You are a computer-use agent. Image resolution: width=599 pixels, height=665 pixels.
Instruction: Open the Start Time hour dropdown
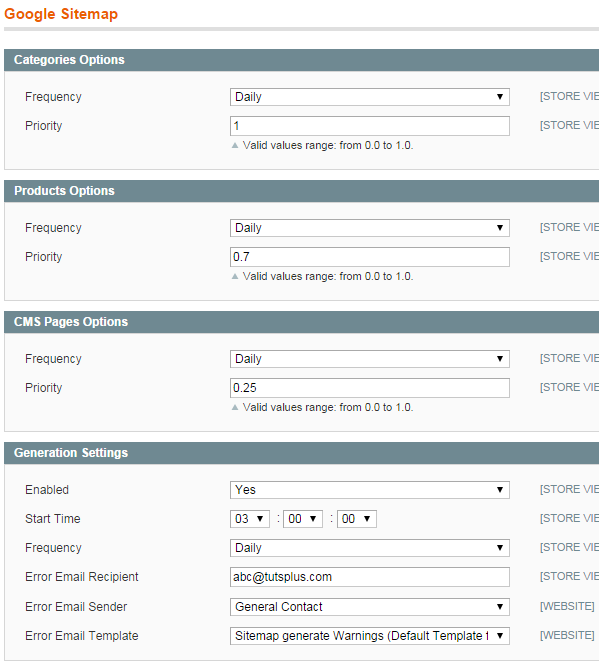249,519
